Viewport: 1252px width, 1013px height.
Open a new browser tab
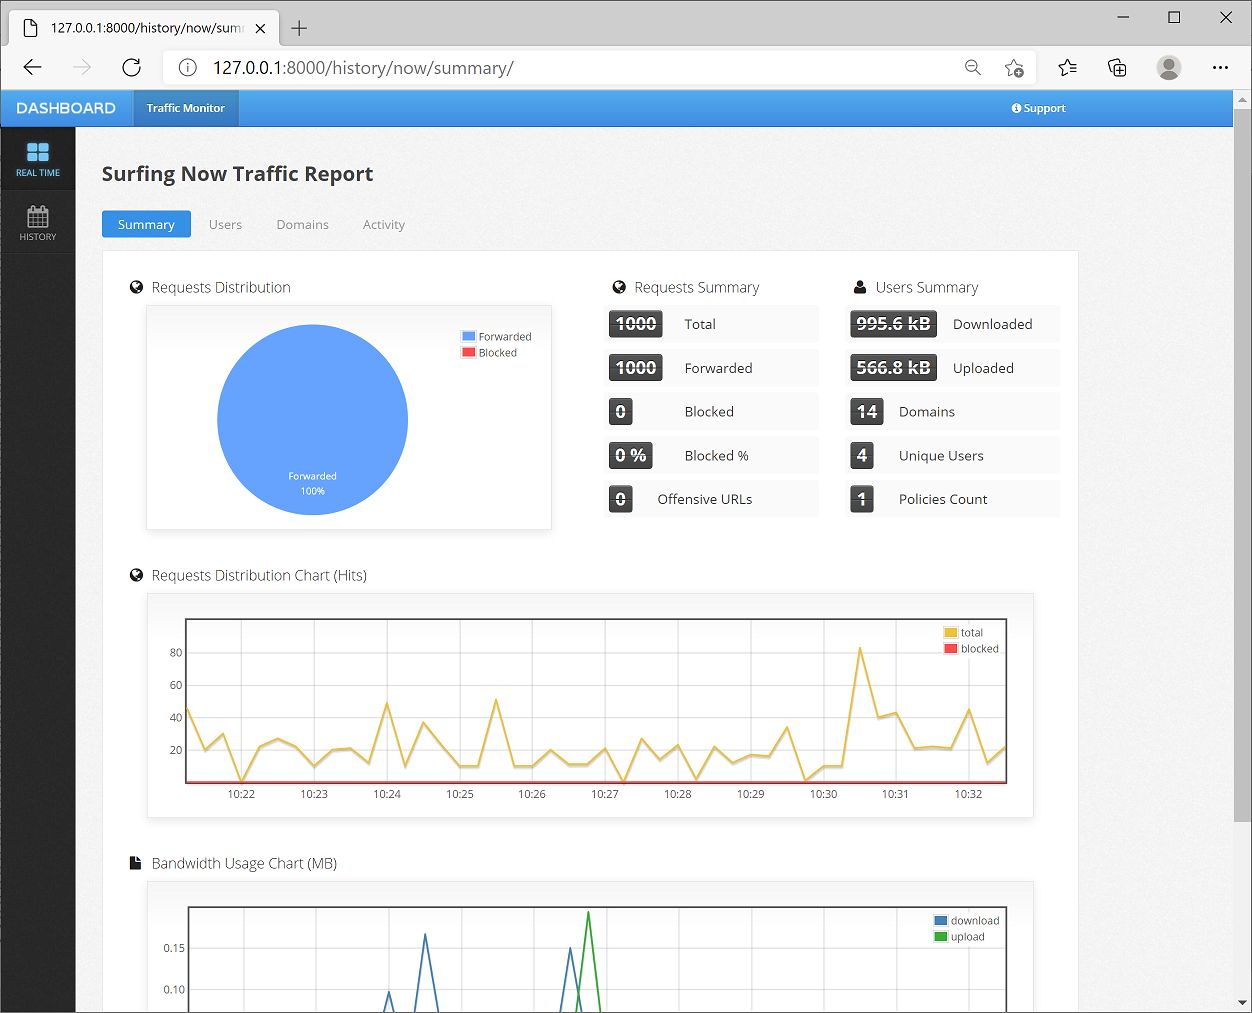point(299,28)
